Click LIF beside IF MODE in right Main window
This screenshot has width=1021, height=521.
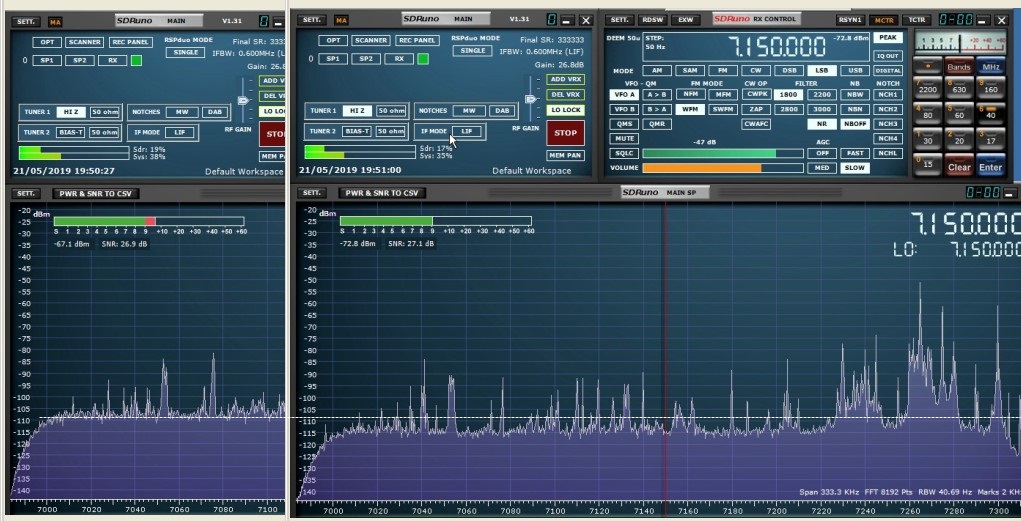467,132
